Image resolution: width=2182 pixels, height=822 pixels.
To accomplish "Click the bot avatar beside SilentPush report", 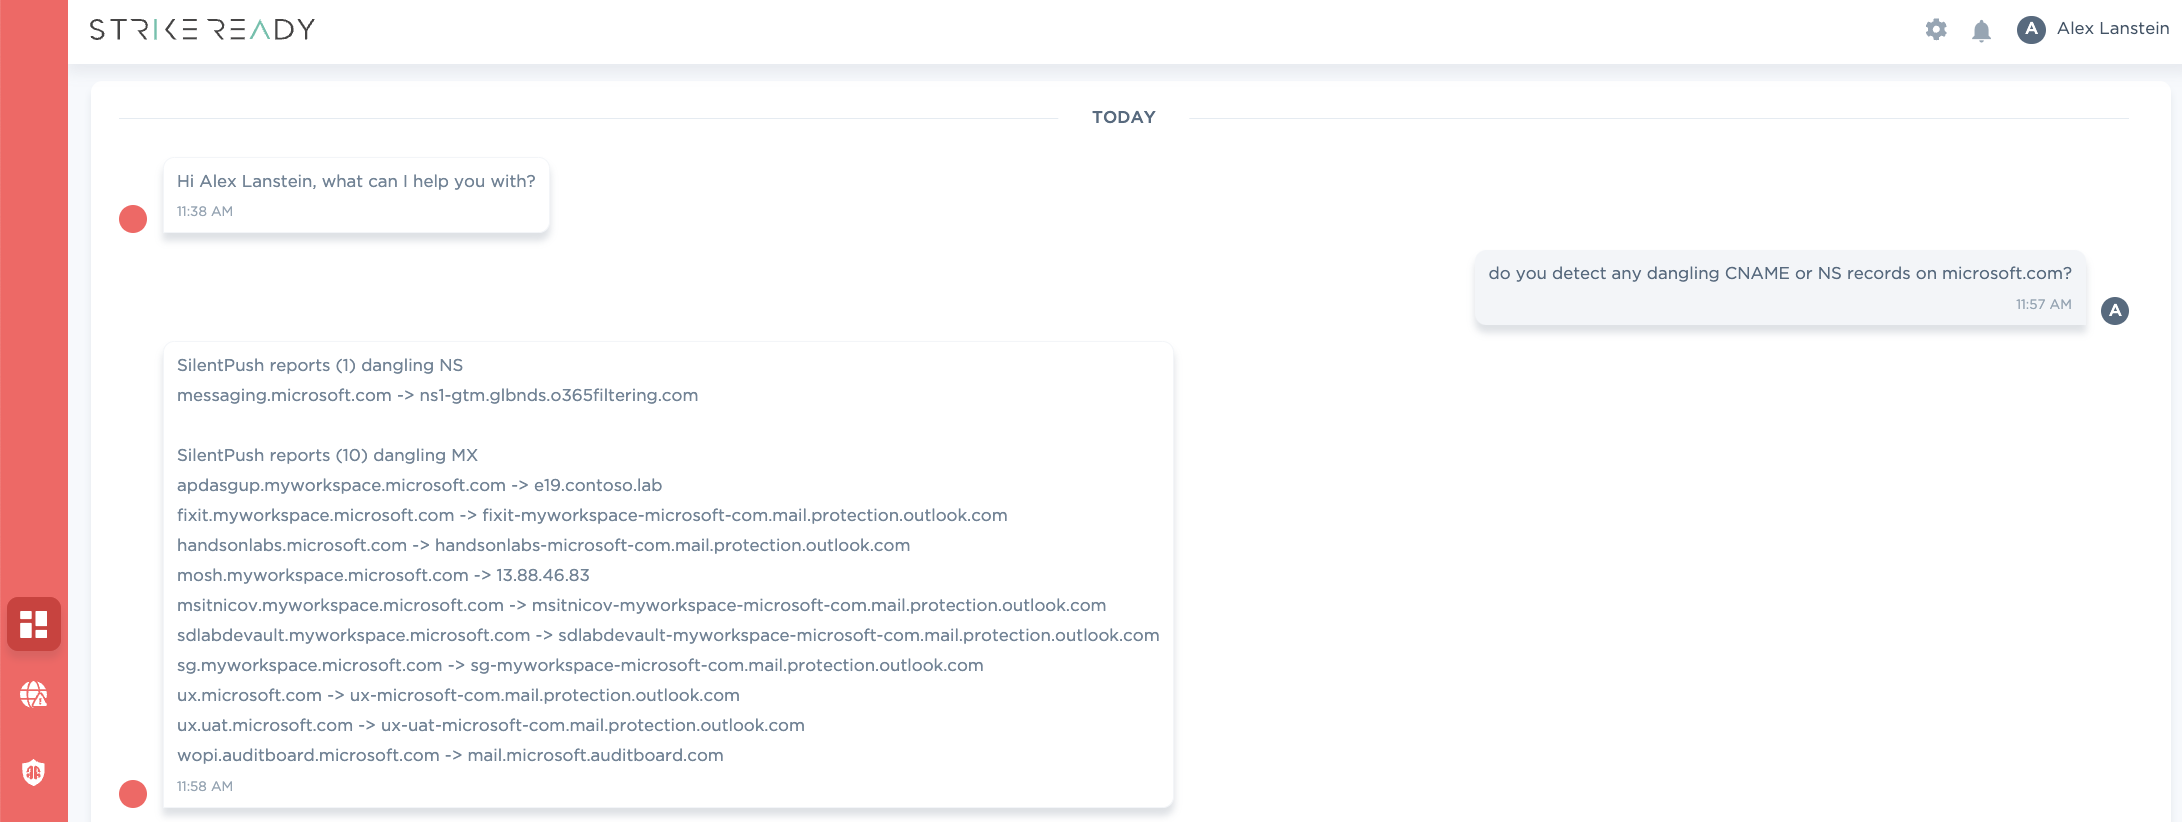I will (x=133, y=794).
